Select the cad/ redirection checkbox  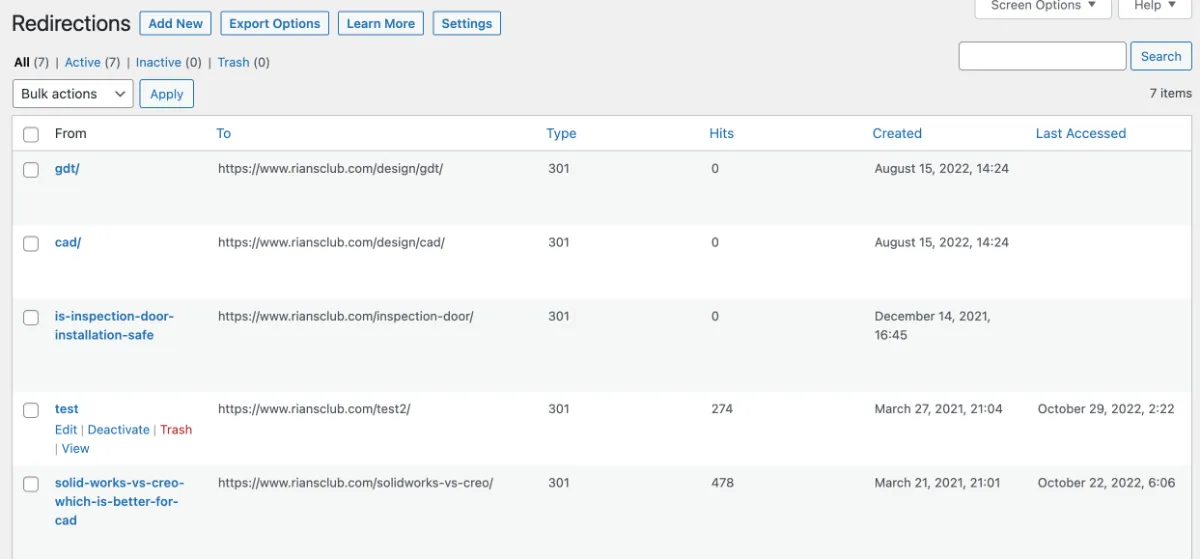[31, 243]
